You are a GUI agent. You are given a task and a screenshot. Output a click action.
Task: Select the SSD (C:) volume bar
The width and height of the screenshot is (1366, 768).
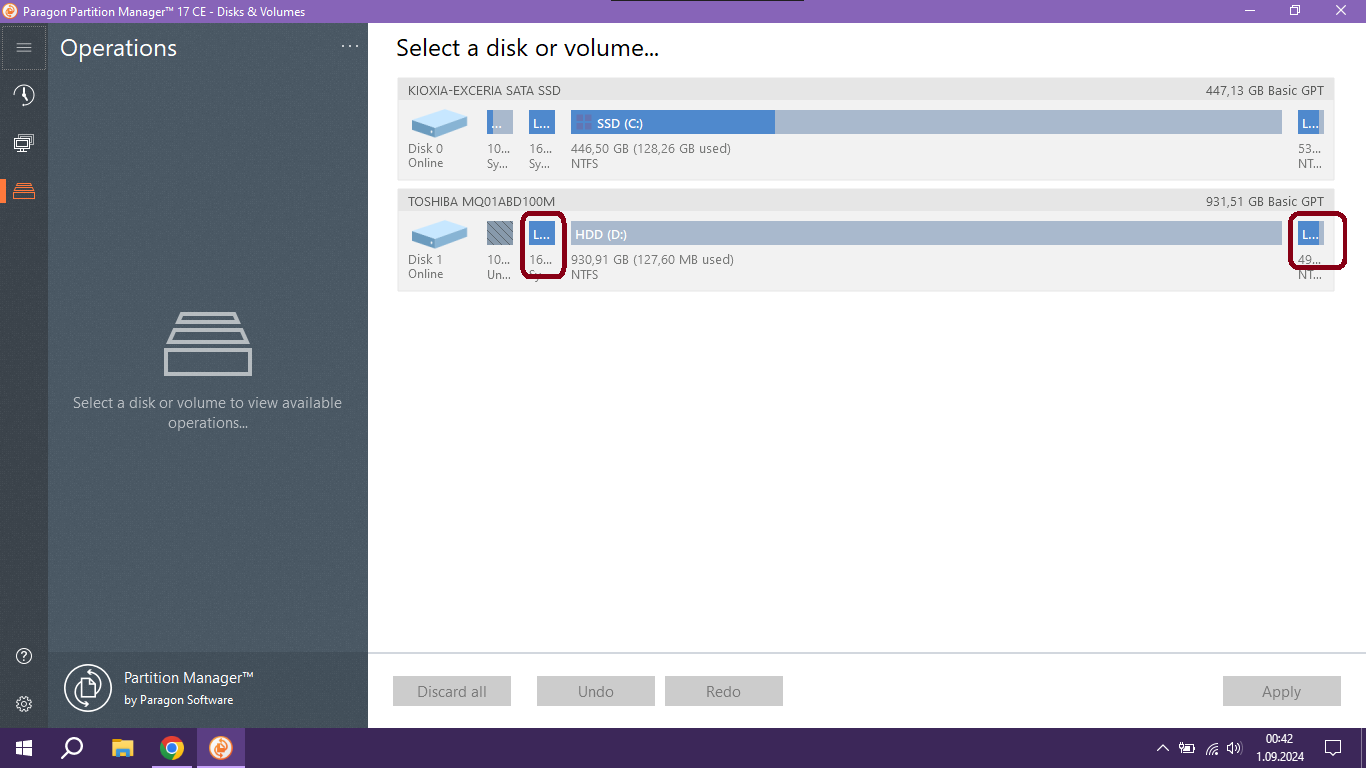[926, 122]
